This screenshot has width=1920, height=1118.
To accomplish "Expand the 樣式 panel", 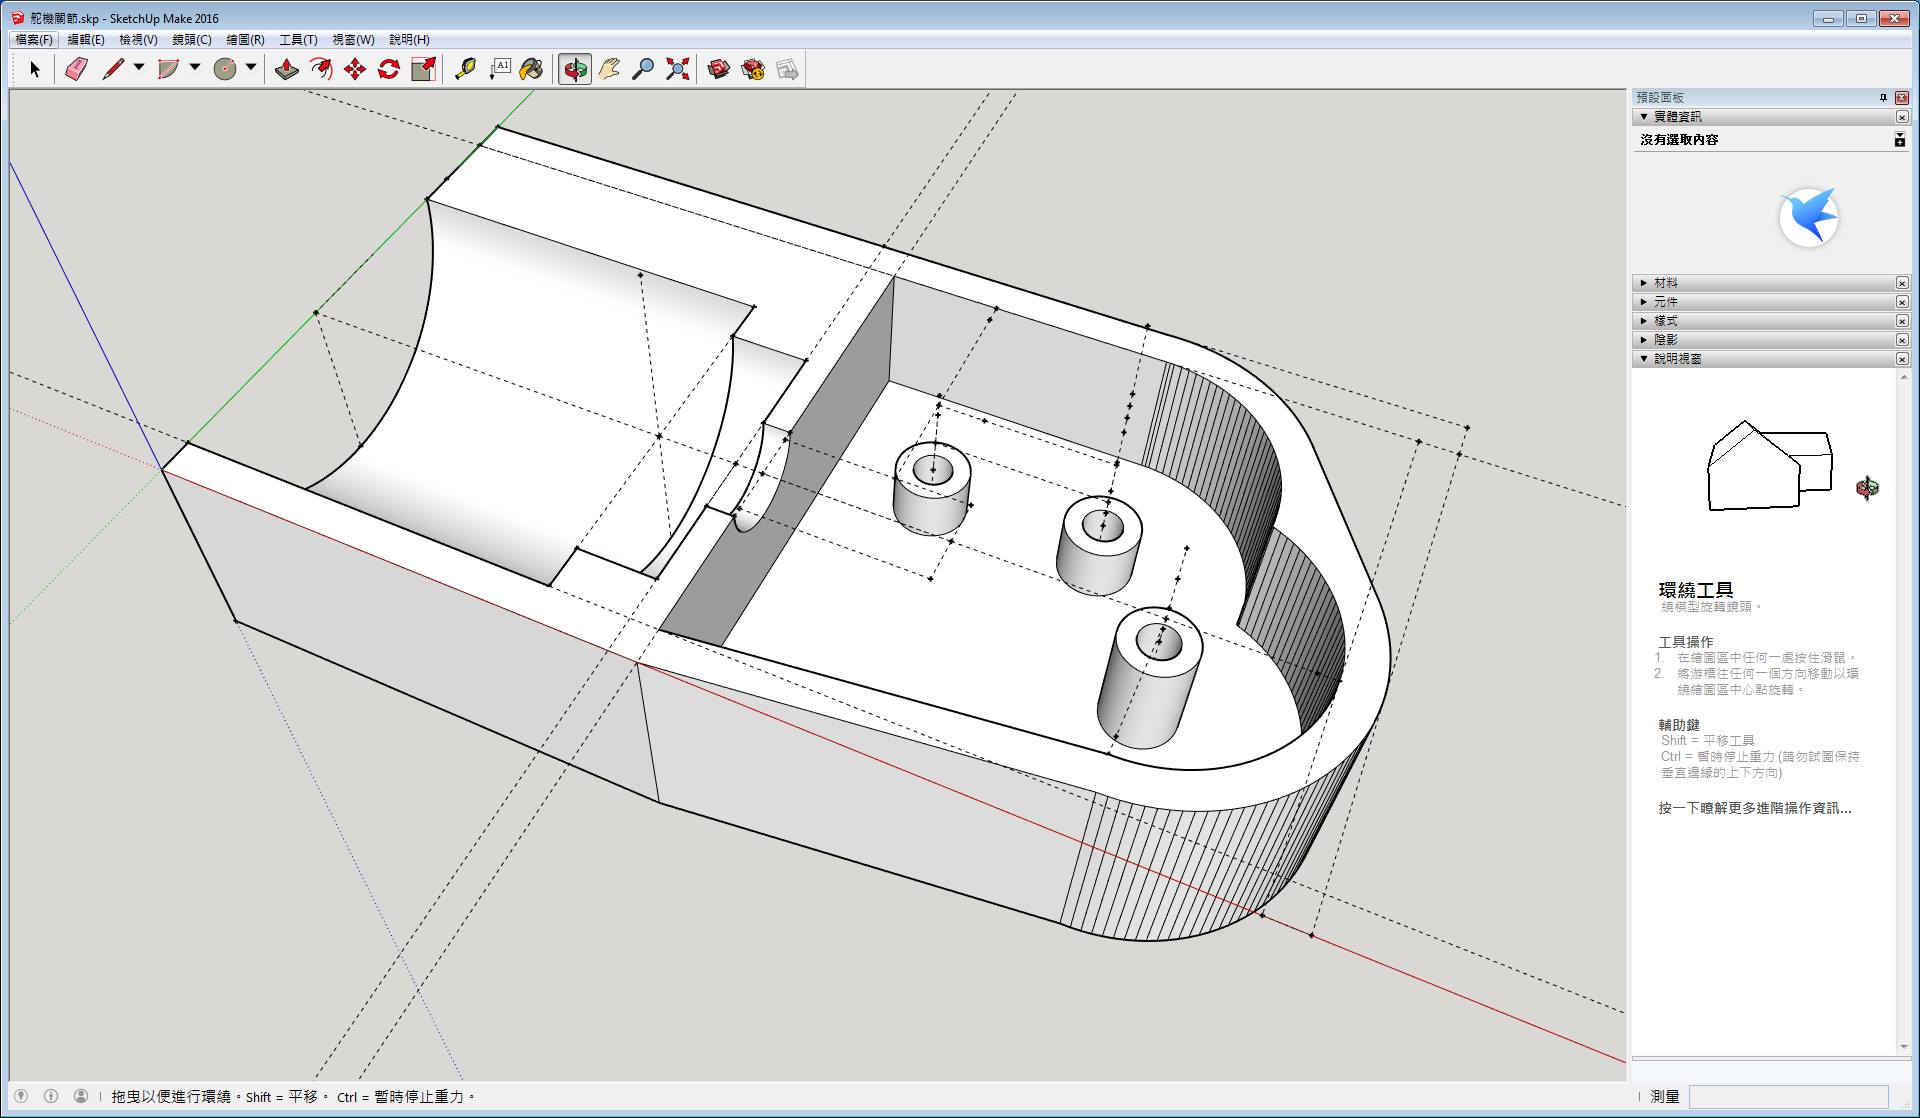I will 1644,321.
